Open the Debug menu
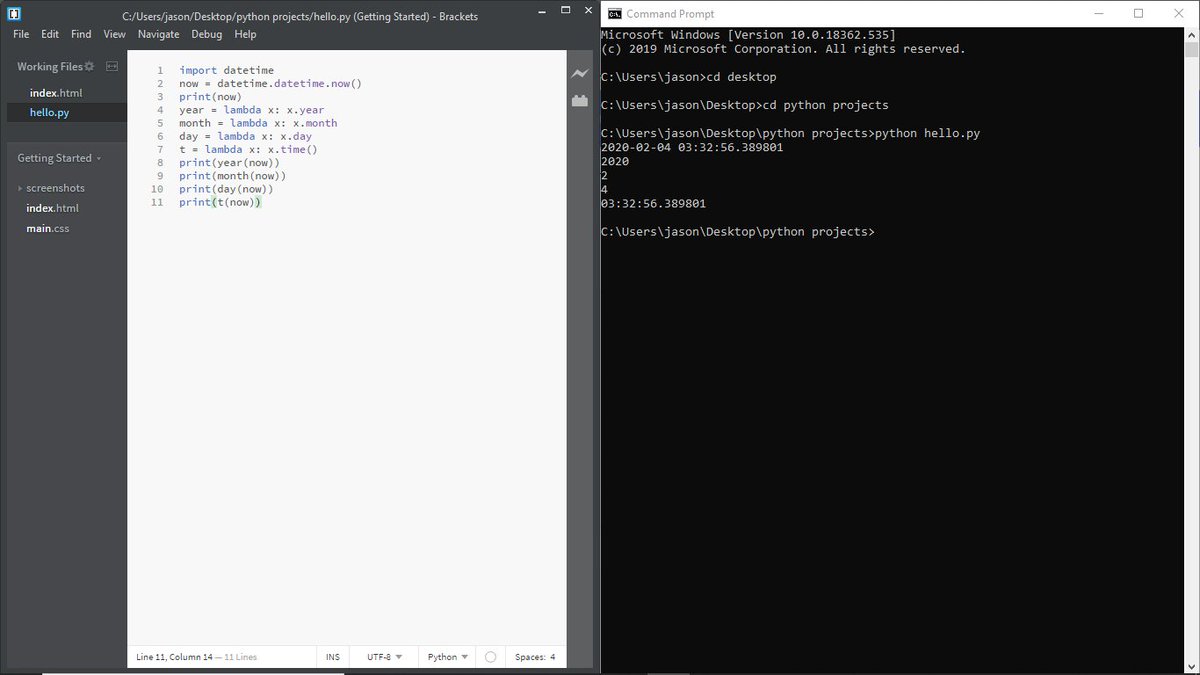Image resolution: width=1200 pixels, height=675 pixels. point(207,34)
